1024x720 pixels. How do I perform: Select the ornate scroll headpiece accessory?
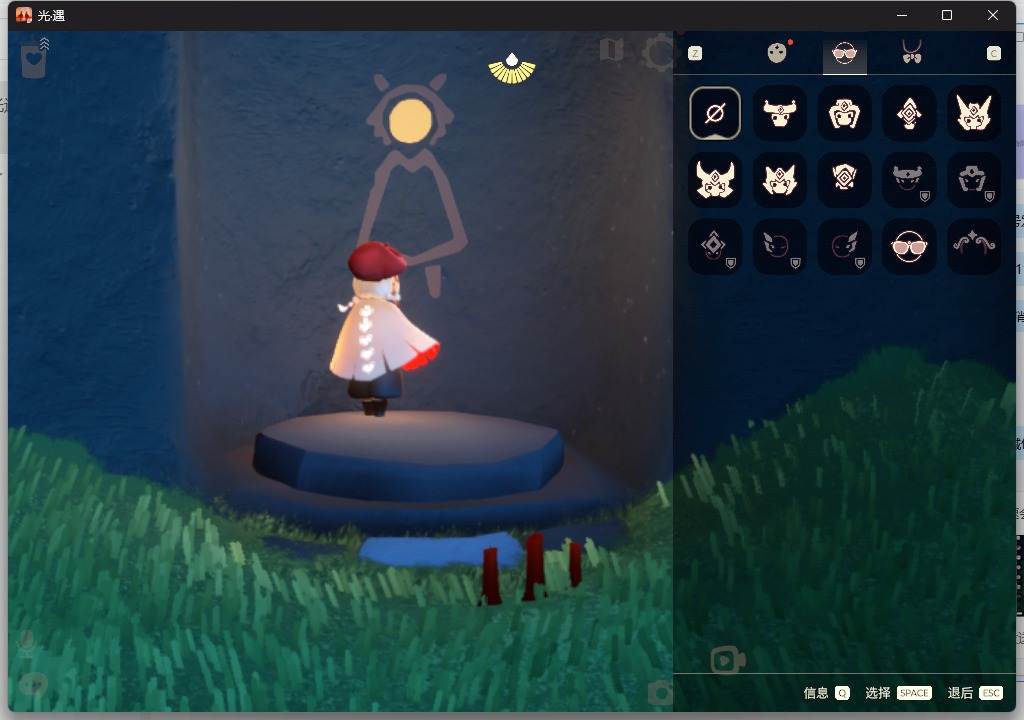click(974, 246)
